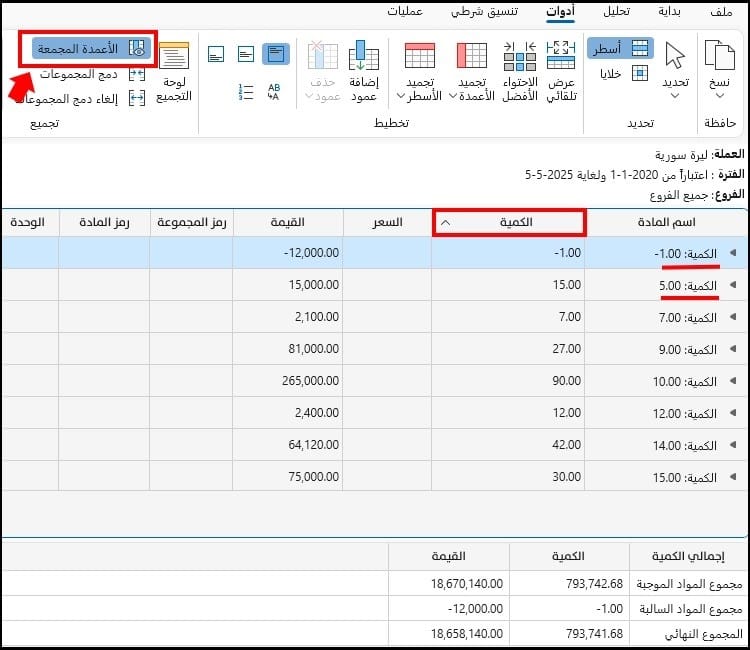
Task: Click إضافة عمود add column icon
Action: coord(364,55)
